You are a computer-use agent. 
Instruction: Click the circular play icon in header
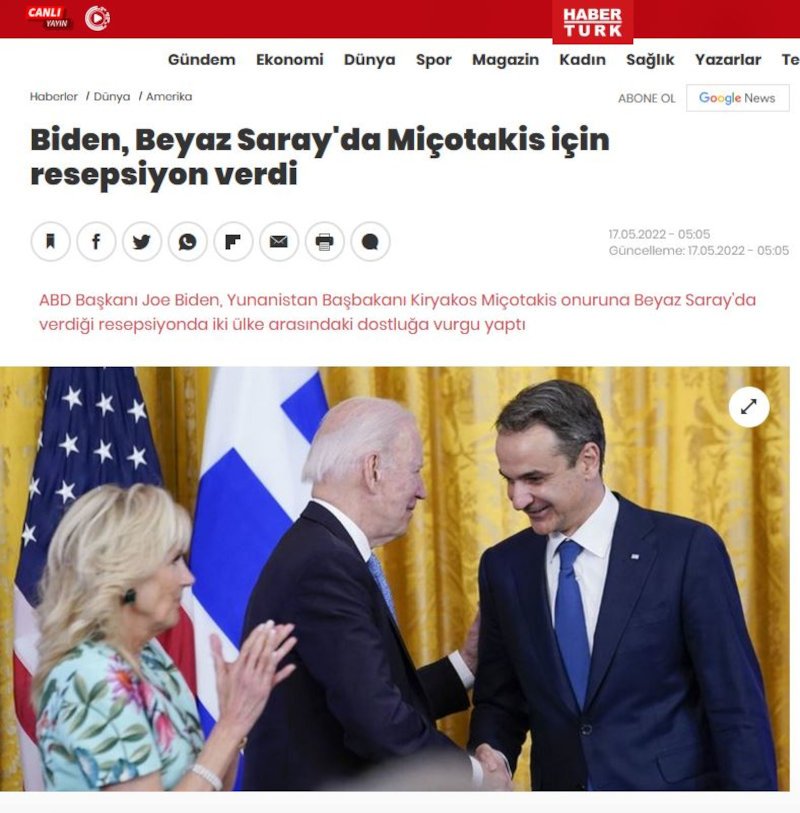point(97,18)
